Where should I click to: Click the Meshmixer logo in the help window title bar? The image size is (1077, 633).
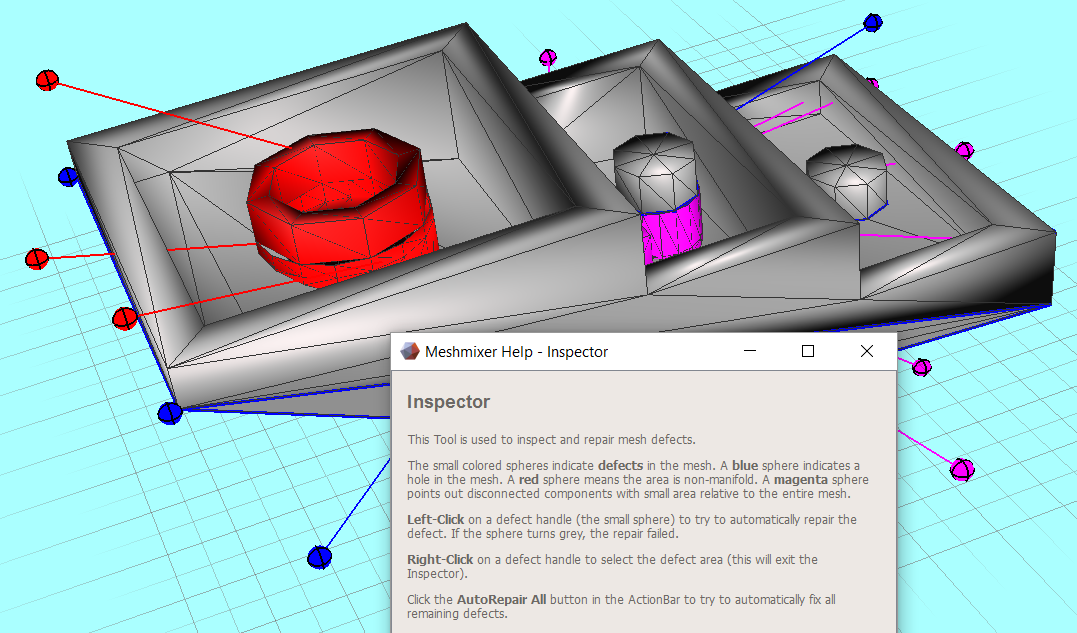(408, 351)
